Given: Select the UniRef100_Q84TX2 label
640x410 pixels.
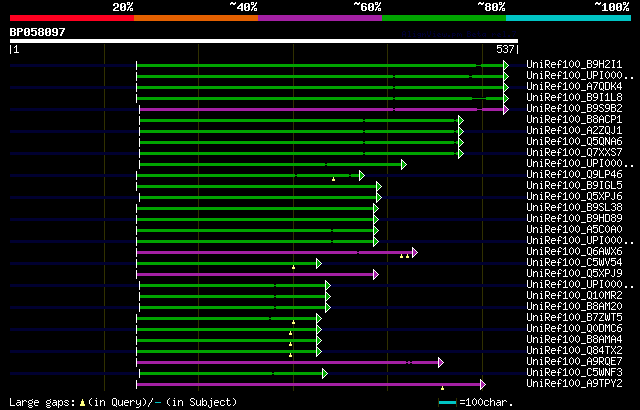Looking at the screenshot, I should pos(574,351).
